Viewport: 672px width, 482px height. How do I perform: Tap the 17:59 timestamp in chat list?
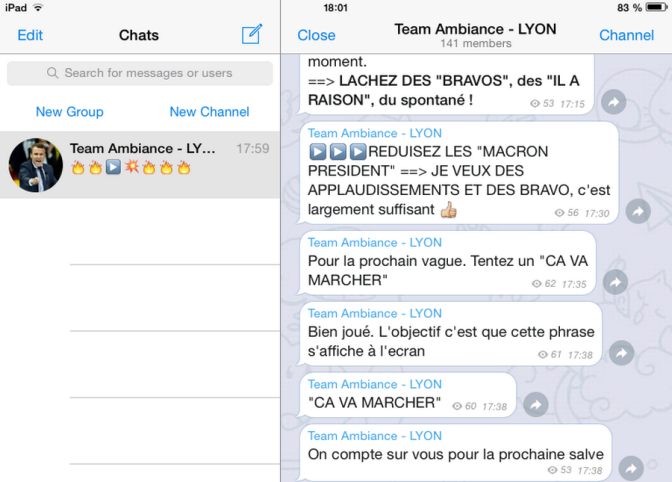pos(253,149)
